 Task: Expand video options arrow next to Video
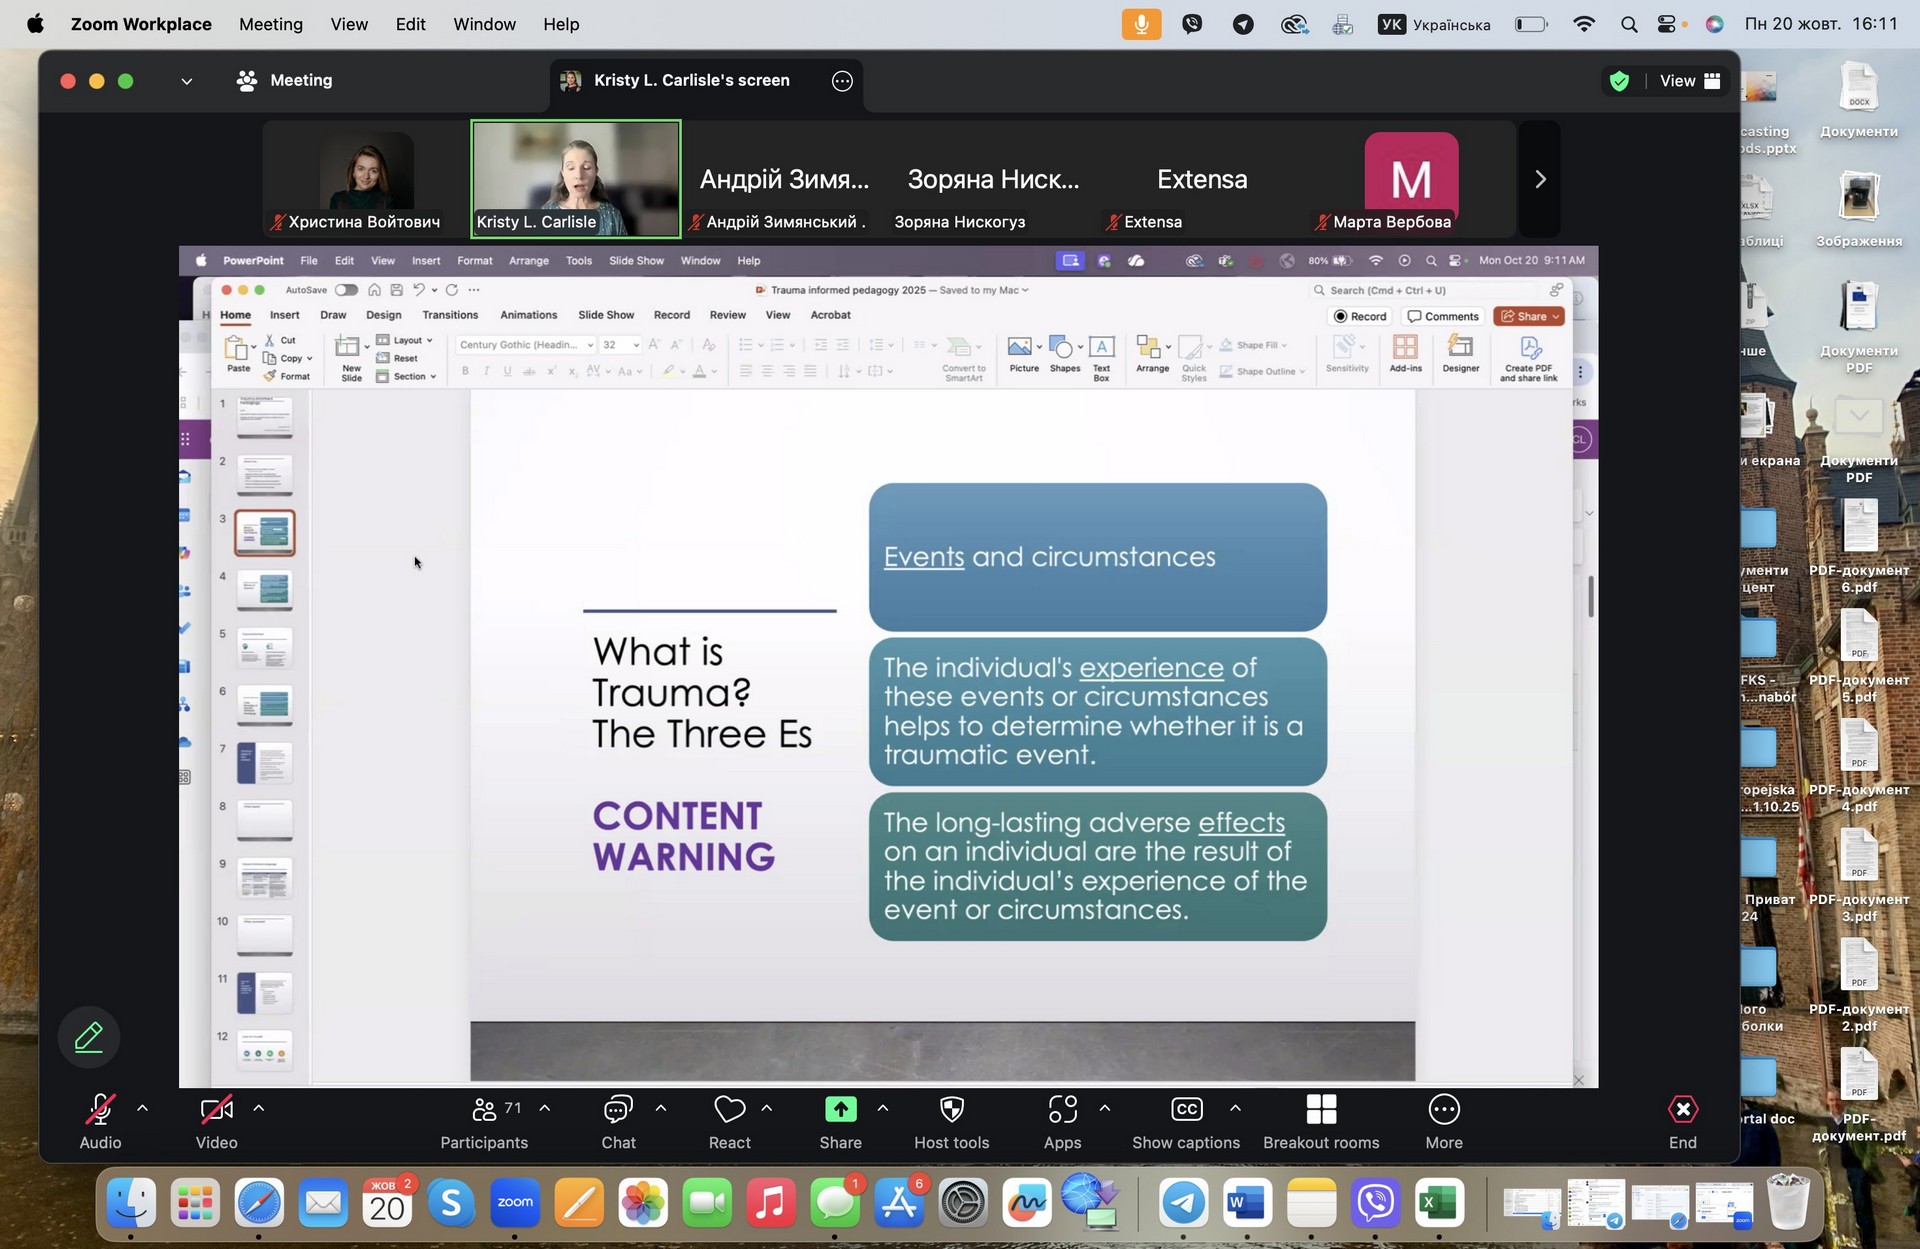pos(259,1108)
